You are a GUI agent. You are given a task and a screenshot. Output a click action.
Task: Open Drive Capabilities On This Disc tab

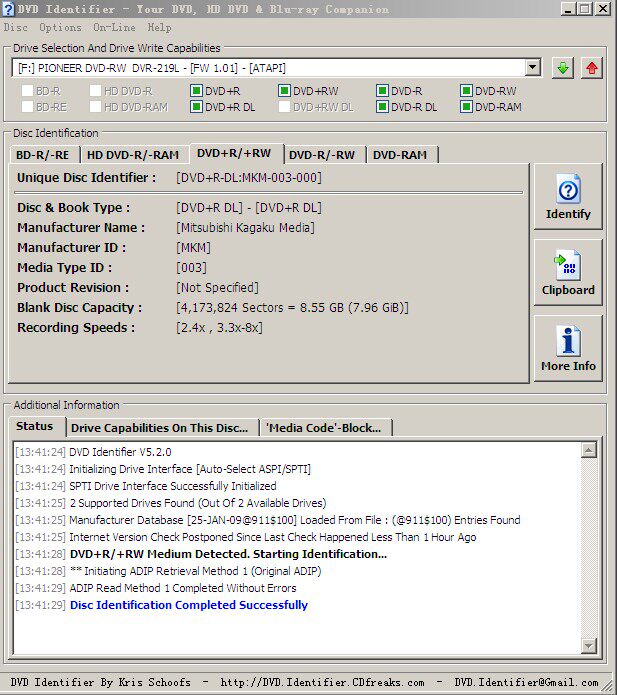coord(160,428)
